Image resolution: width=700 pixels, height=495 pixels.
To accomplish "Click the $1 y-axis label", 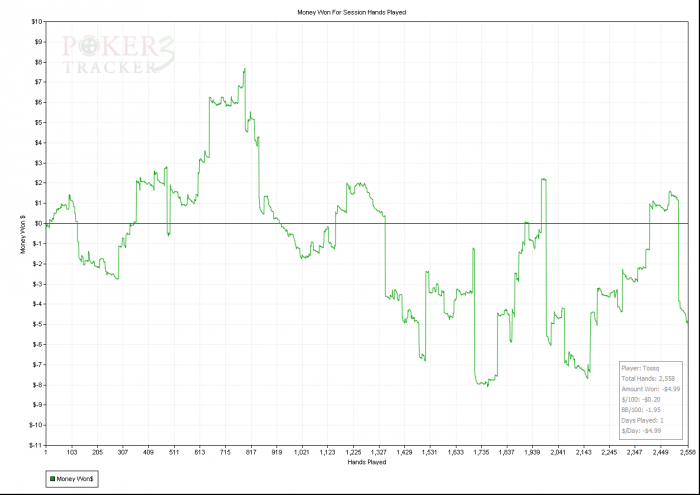I will [38, 203].
